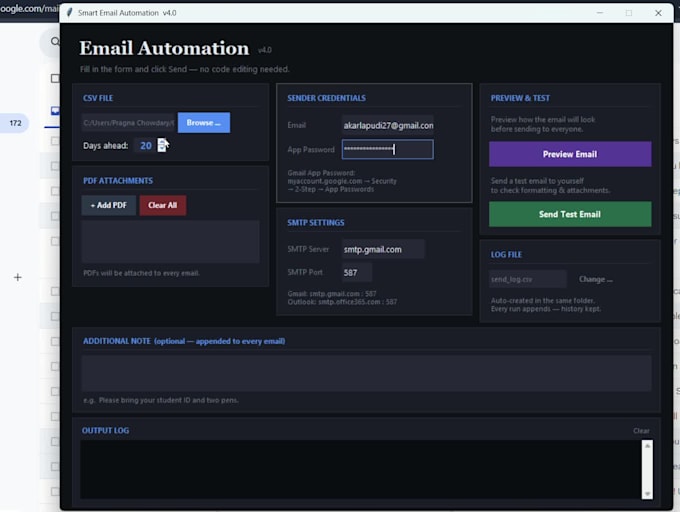Click the output log scrollbar up arrow

tap(647, 446)
